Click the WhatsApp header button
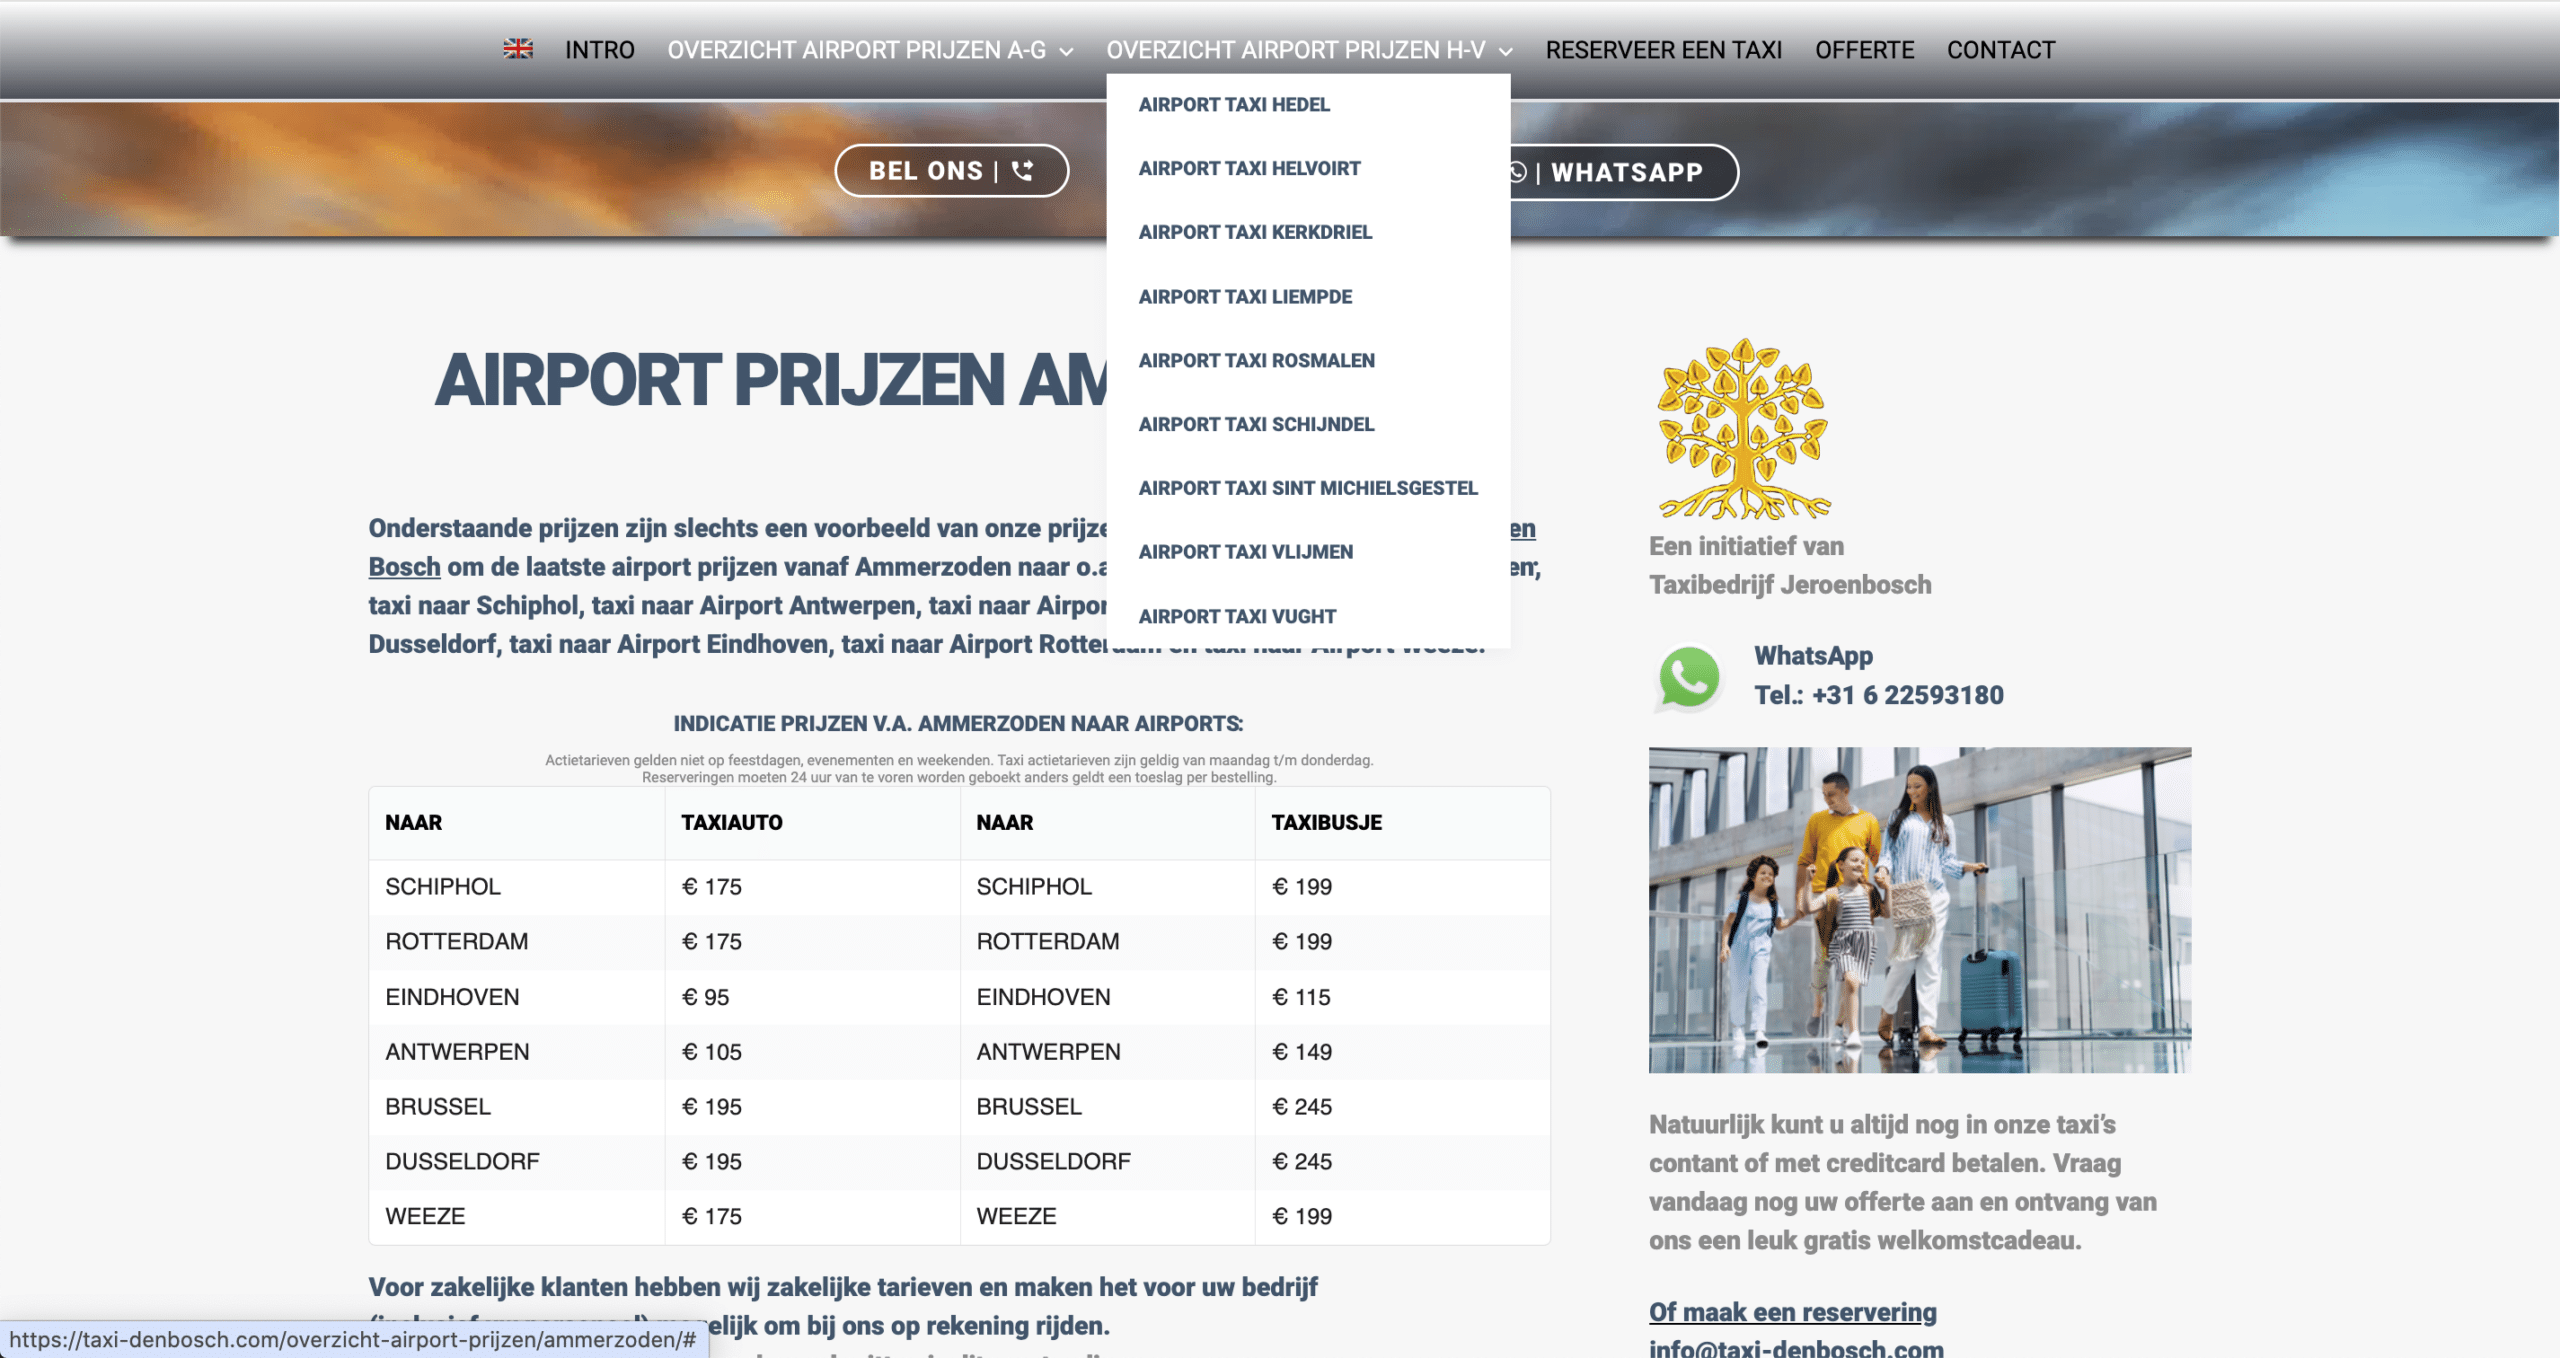Viewport: 2560px width, 1358px height. point(1623,172)
